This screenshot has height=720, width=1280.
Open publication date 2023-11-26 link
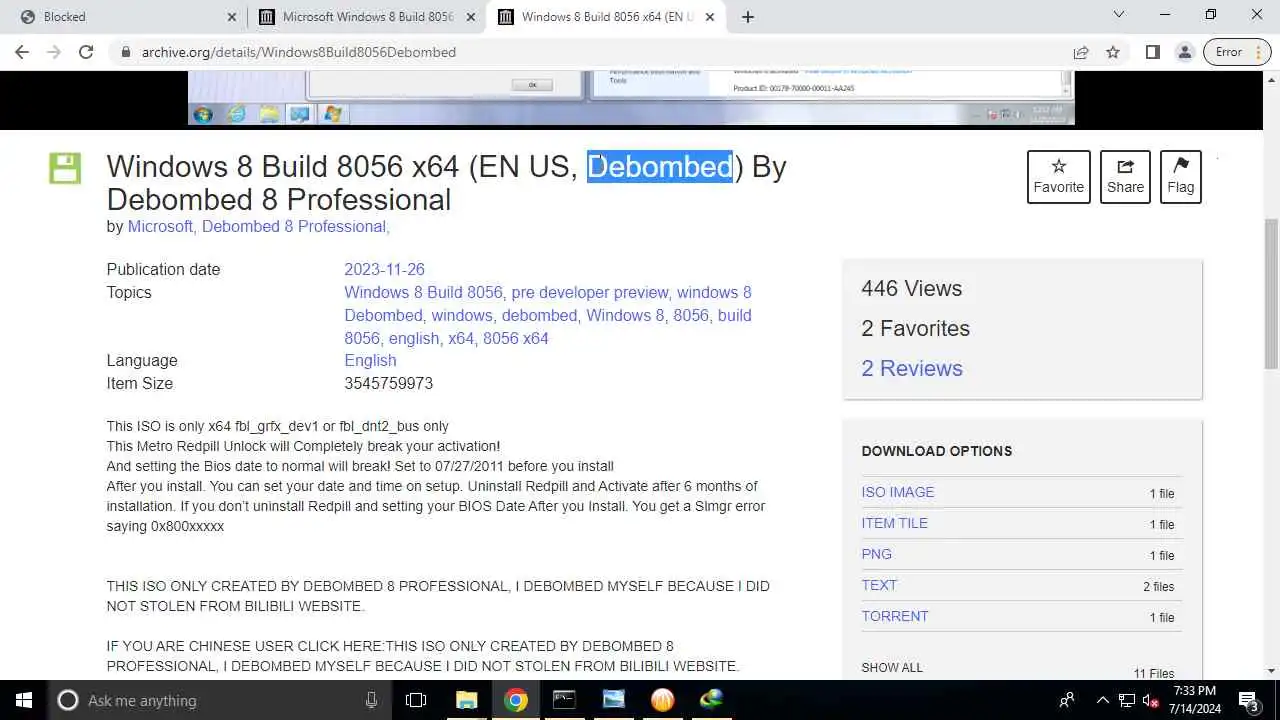tap(384, 270)
